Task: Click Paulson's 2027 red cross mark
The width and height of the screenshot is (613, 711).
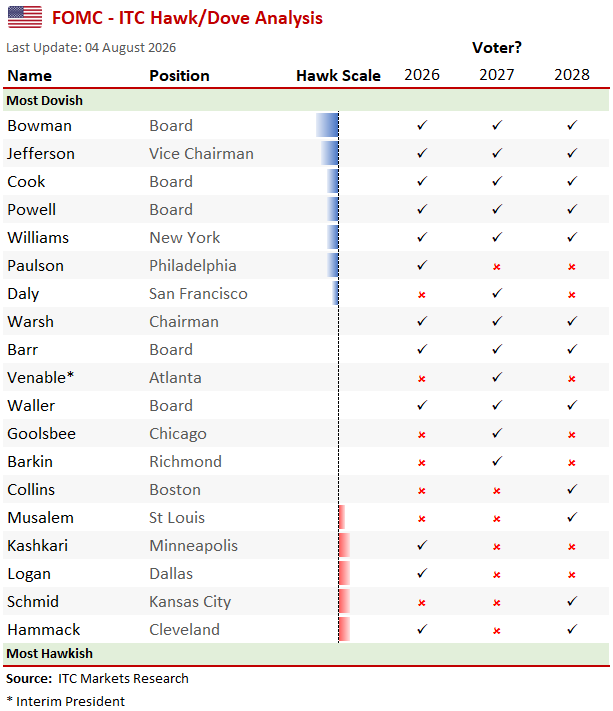Action: (497, 267)
